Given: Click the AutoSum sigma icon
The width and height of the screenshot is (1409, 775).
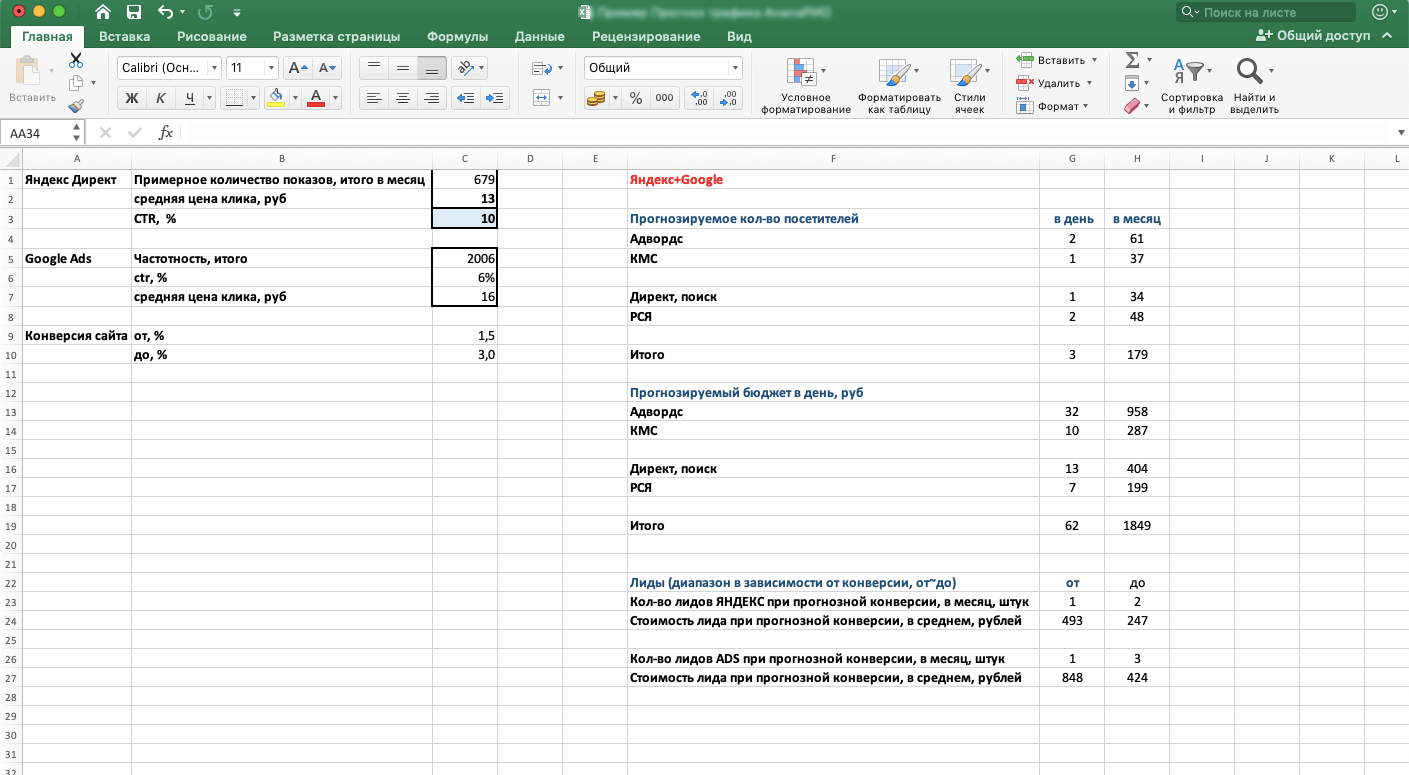Looking at the screenshot, I should coord(1132,60).
